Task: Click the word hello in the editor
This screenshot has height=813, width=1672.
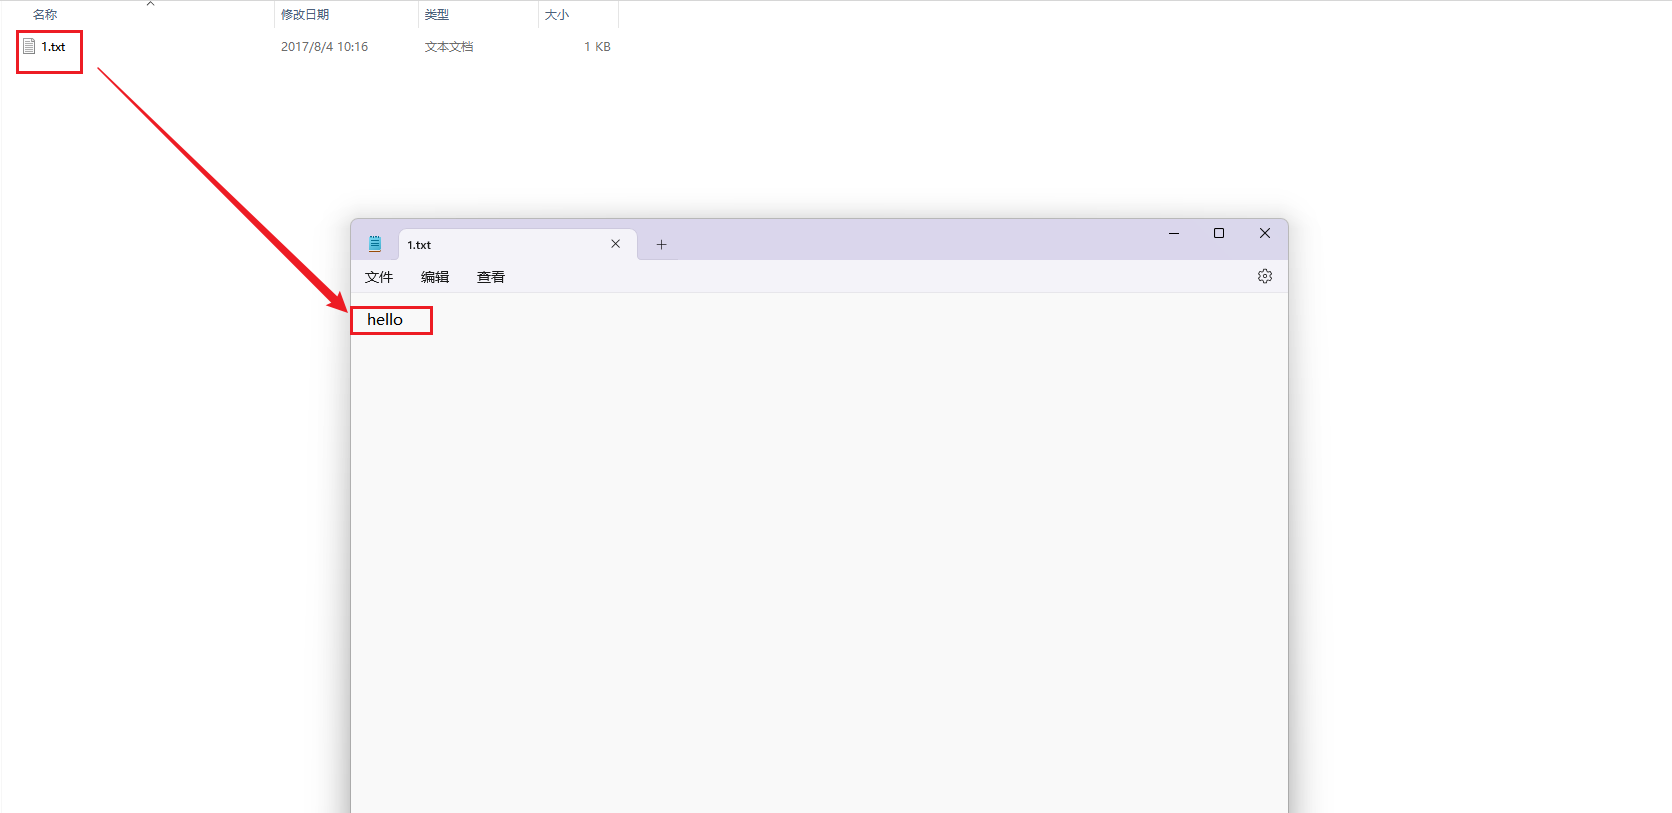Action: [385, 320]
